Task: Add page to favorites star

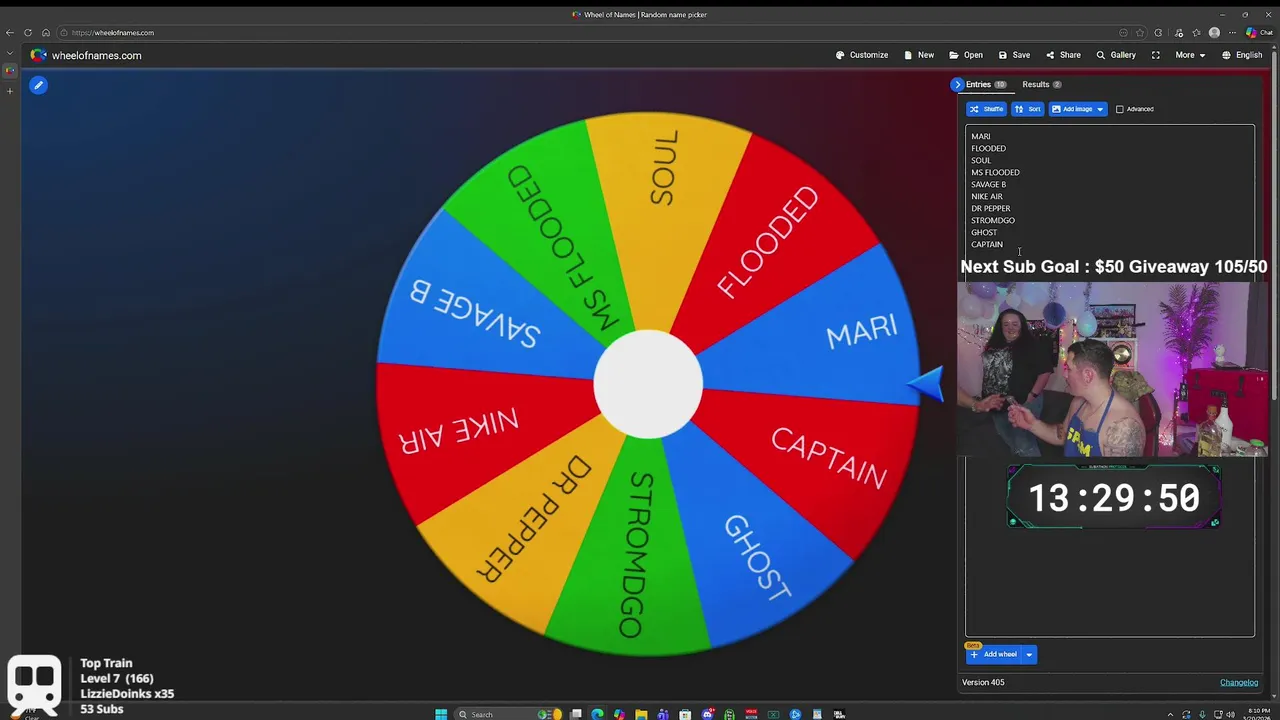Action: [x=1140, y=33]
